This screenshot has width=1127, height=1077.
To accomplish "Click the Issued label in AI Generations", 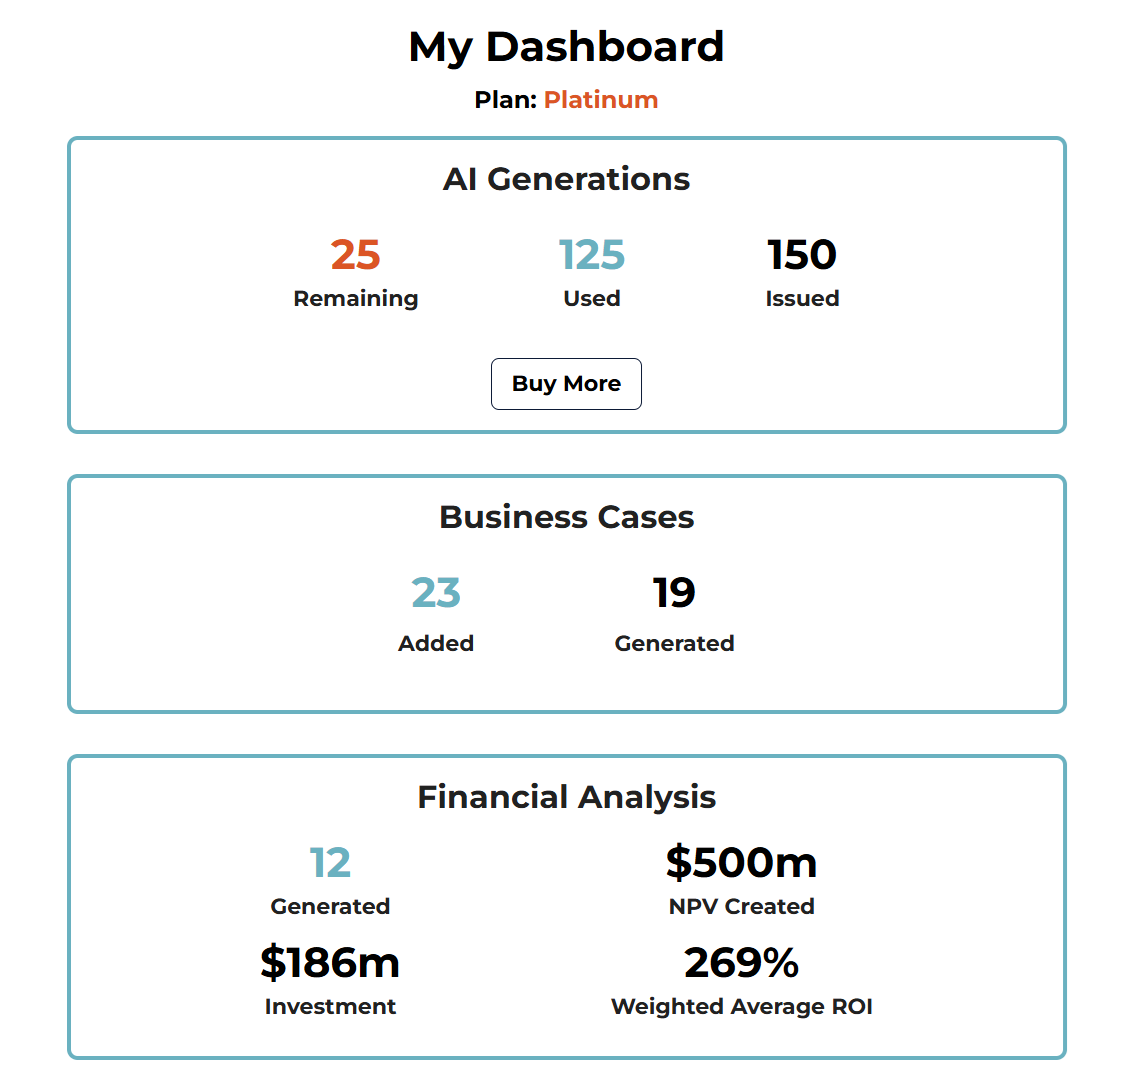I will pos(802,298).
